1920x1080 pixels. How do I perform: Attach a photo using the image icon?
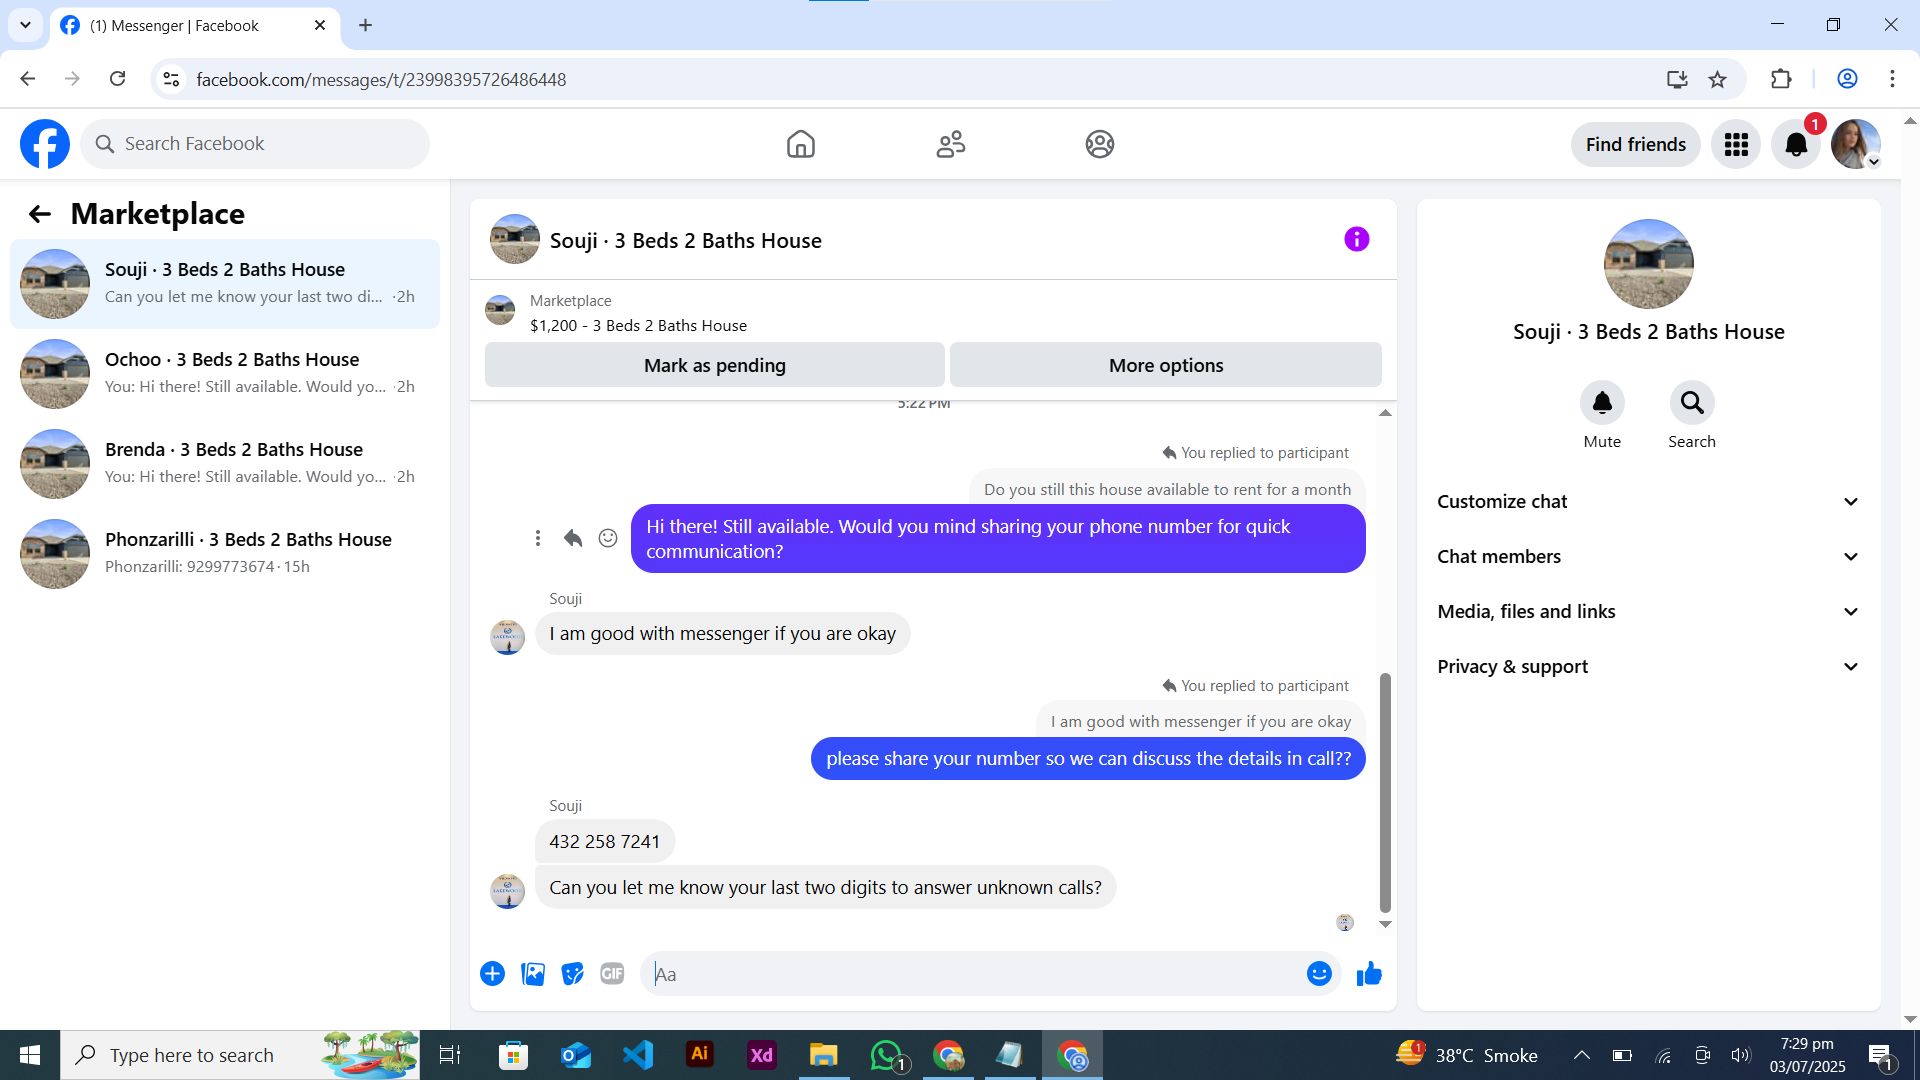(533, 974)
